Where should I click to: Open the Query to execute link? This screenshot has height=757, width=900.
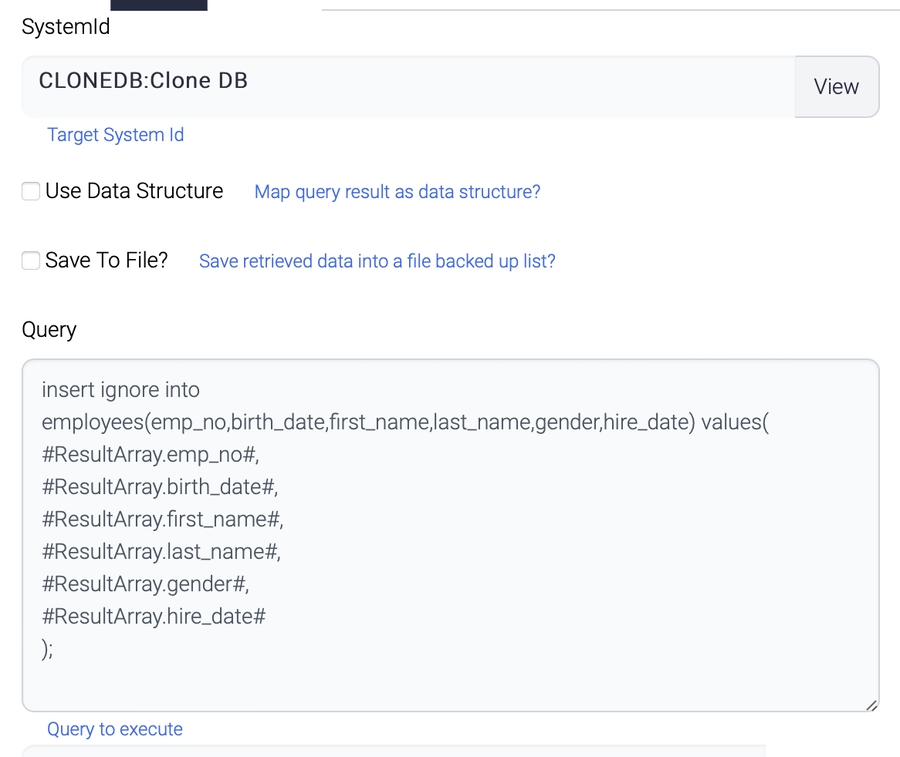pyautogui.click(x=114, y=728)
